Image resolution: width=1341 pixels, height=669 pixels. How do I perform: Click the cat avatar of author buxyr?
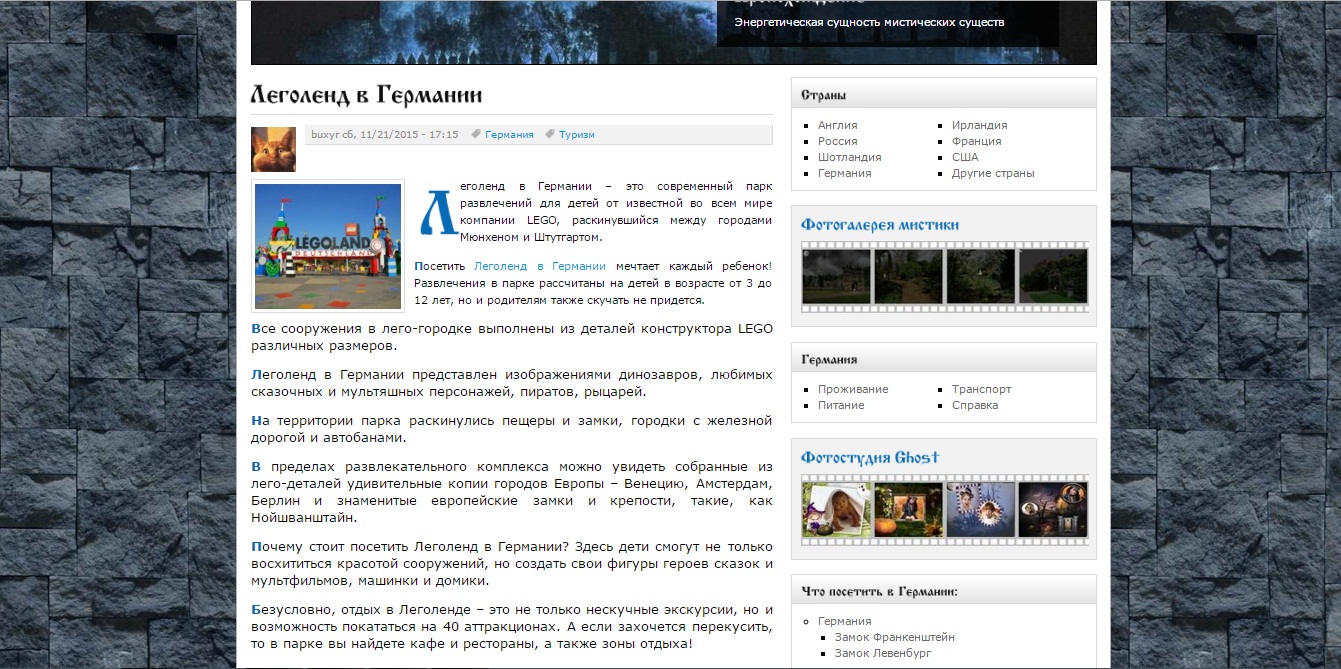(273, 149)
